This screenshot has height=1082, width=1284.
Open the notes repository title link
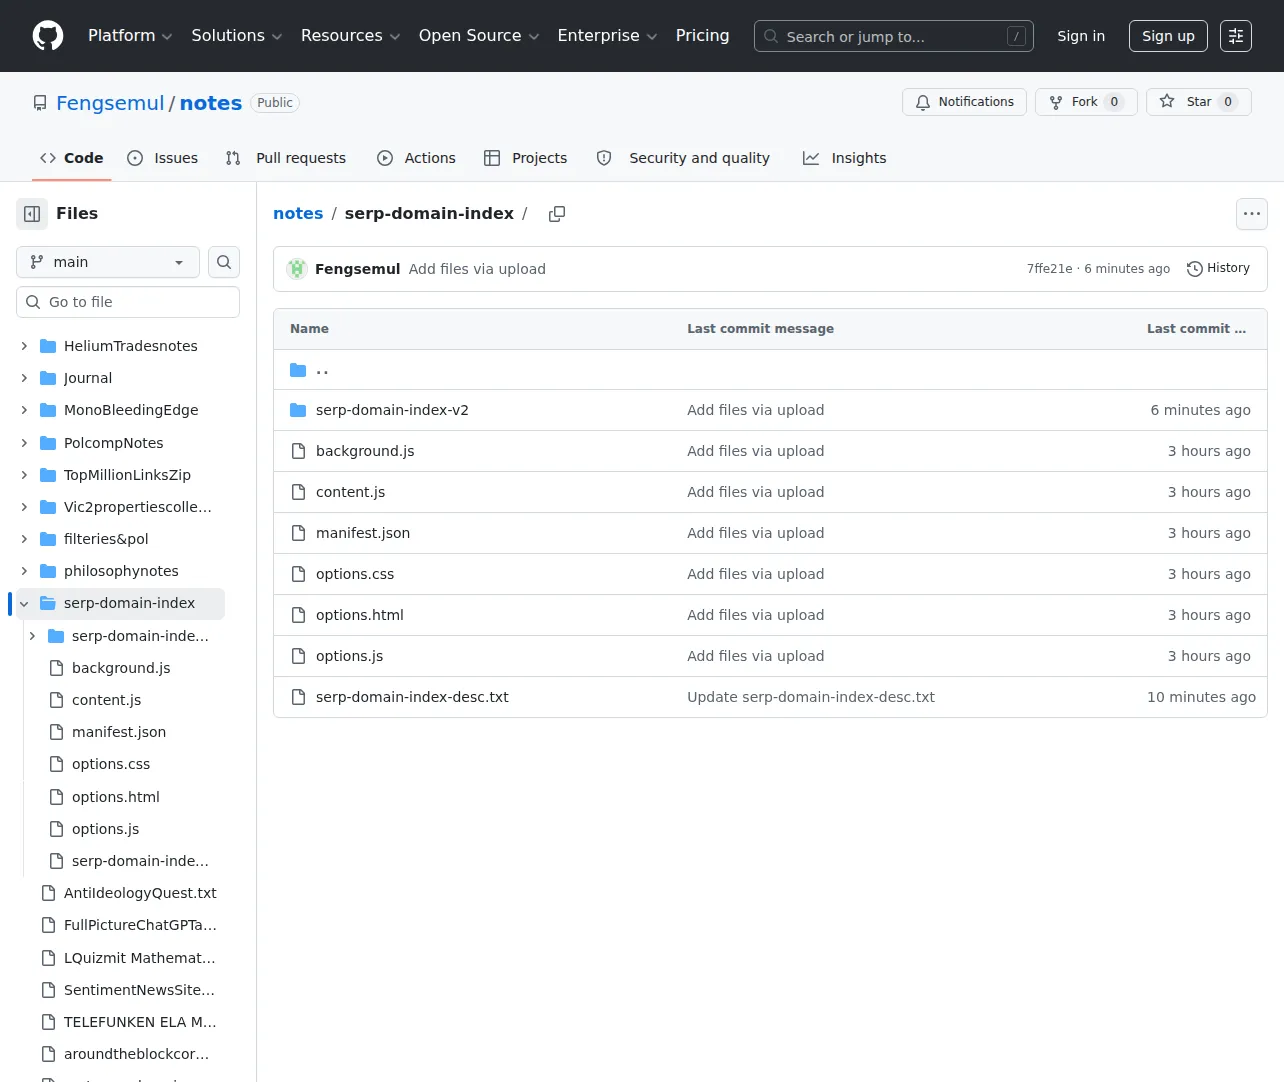[x=211, y=103]
